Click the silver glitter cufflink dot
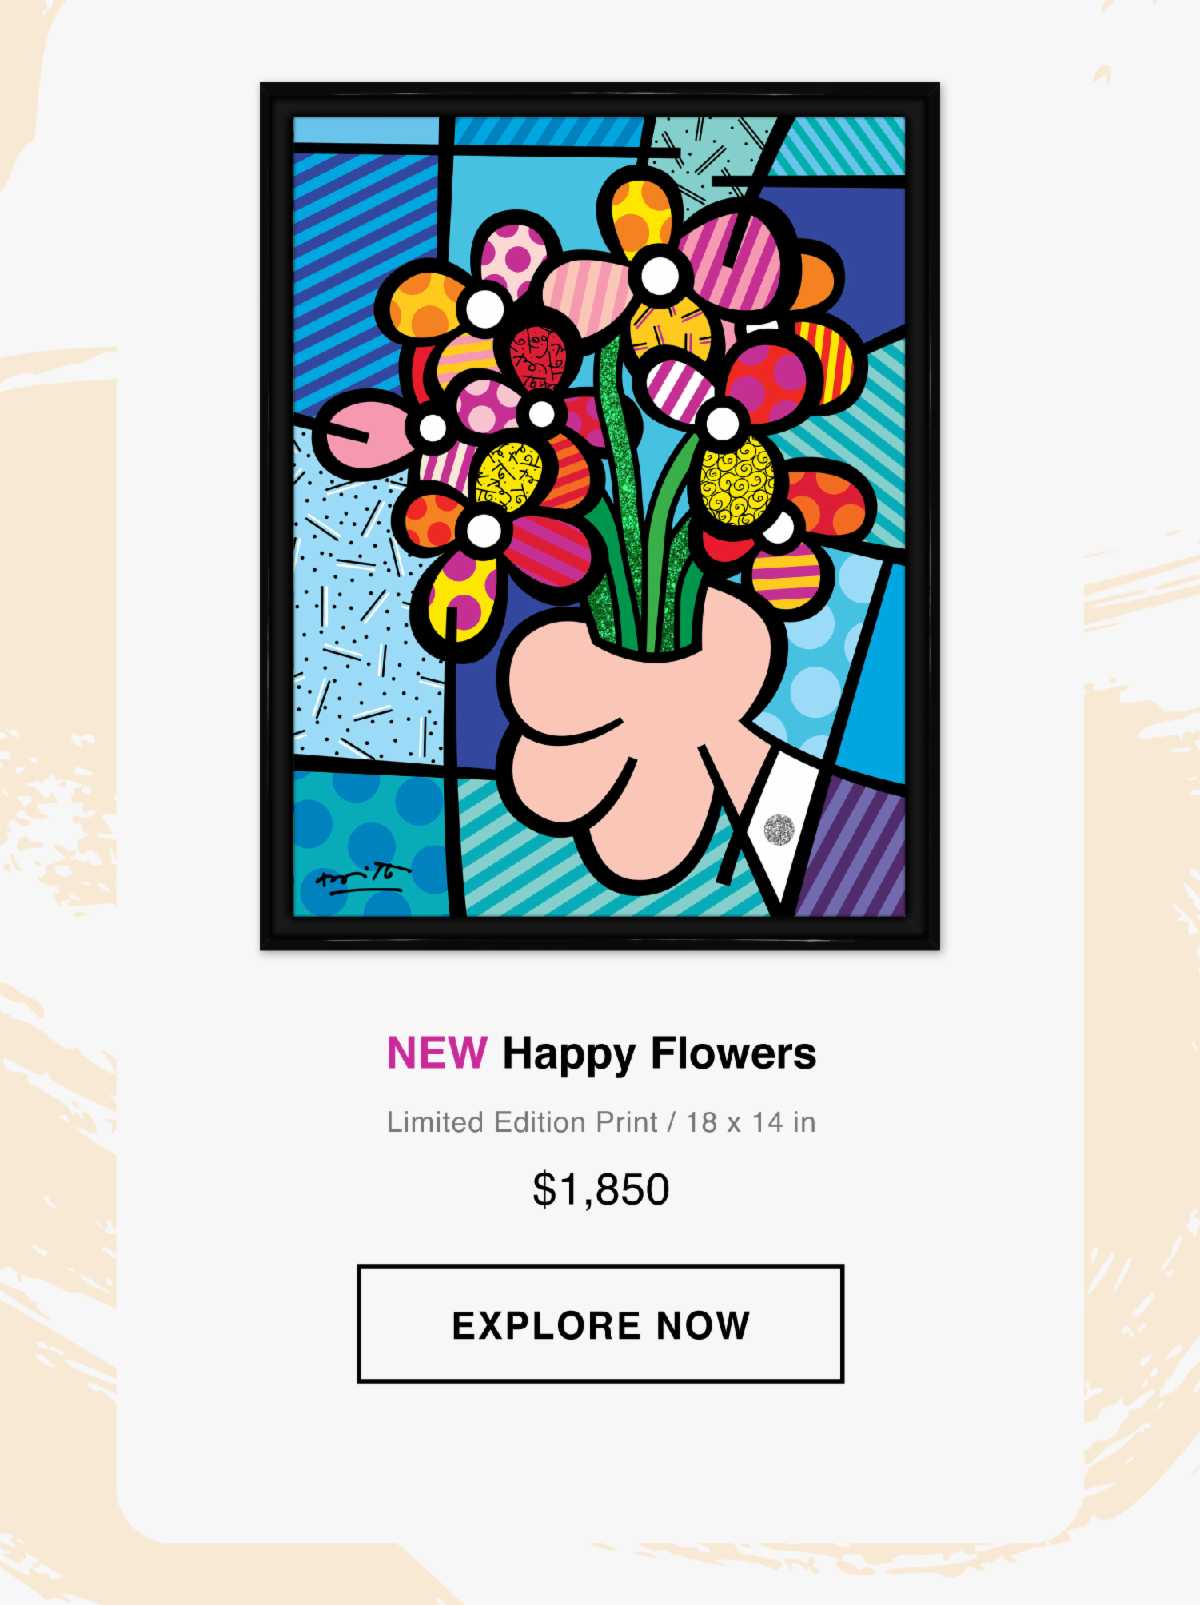This screenshot has height=1605, width=1200. pyautogui.click(x=779, y=829)
